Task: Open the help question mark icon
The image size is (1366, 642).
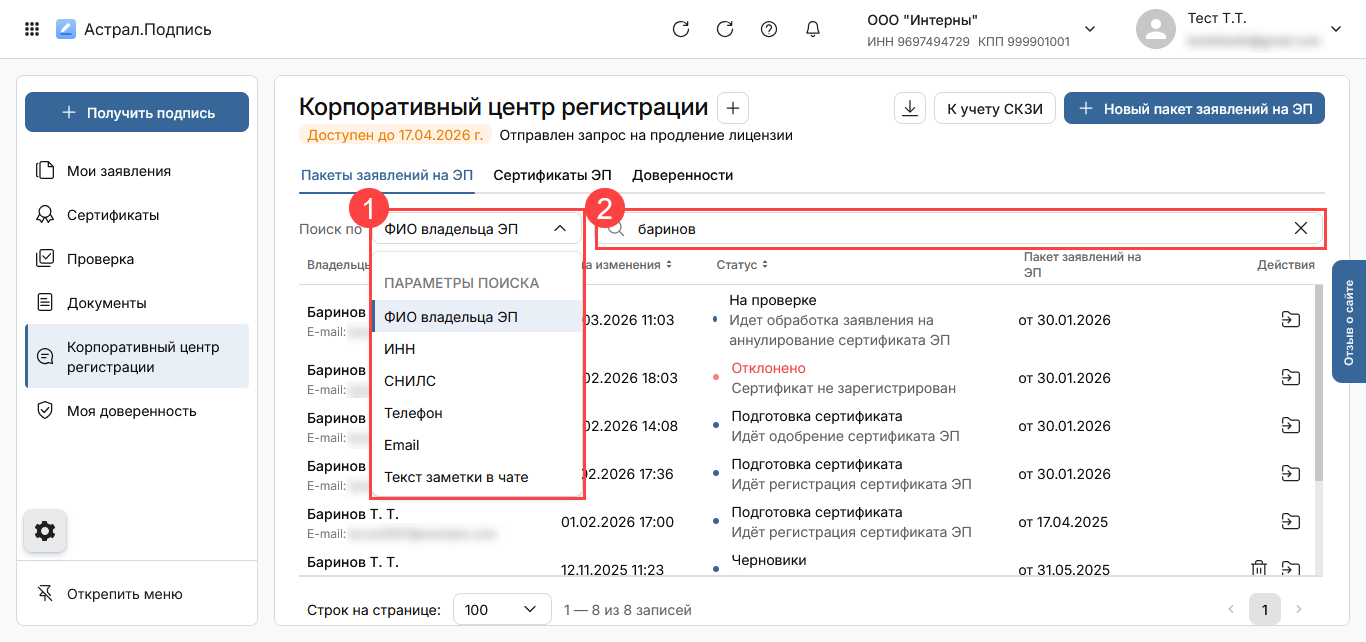Action: 769,29
